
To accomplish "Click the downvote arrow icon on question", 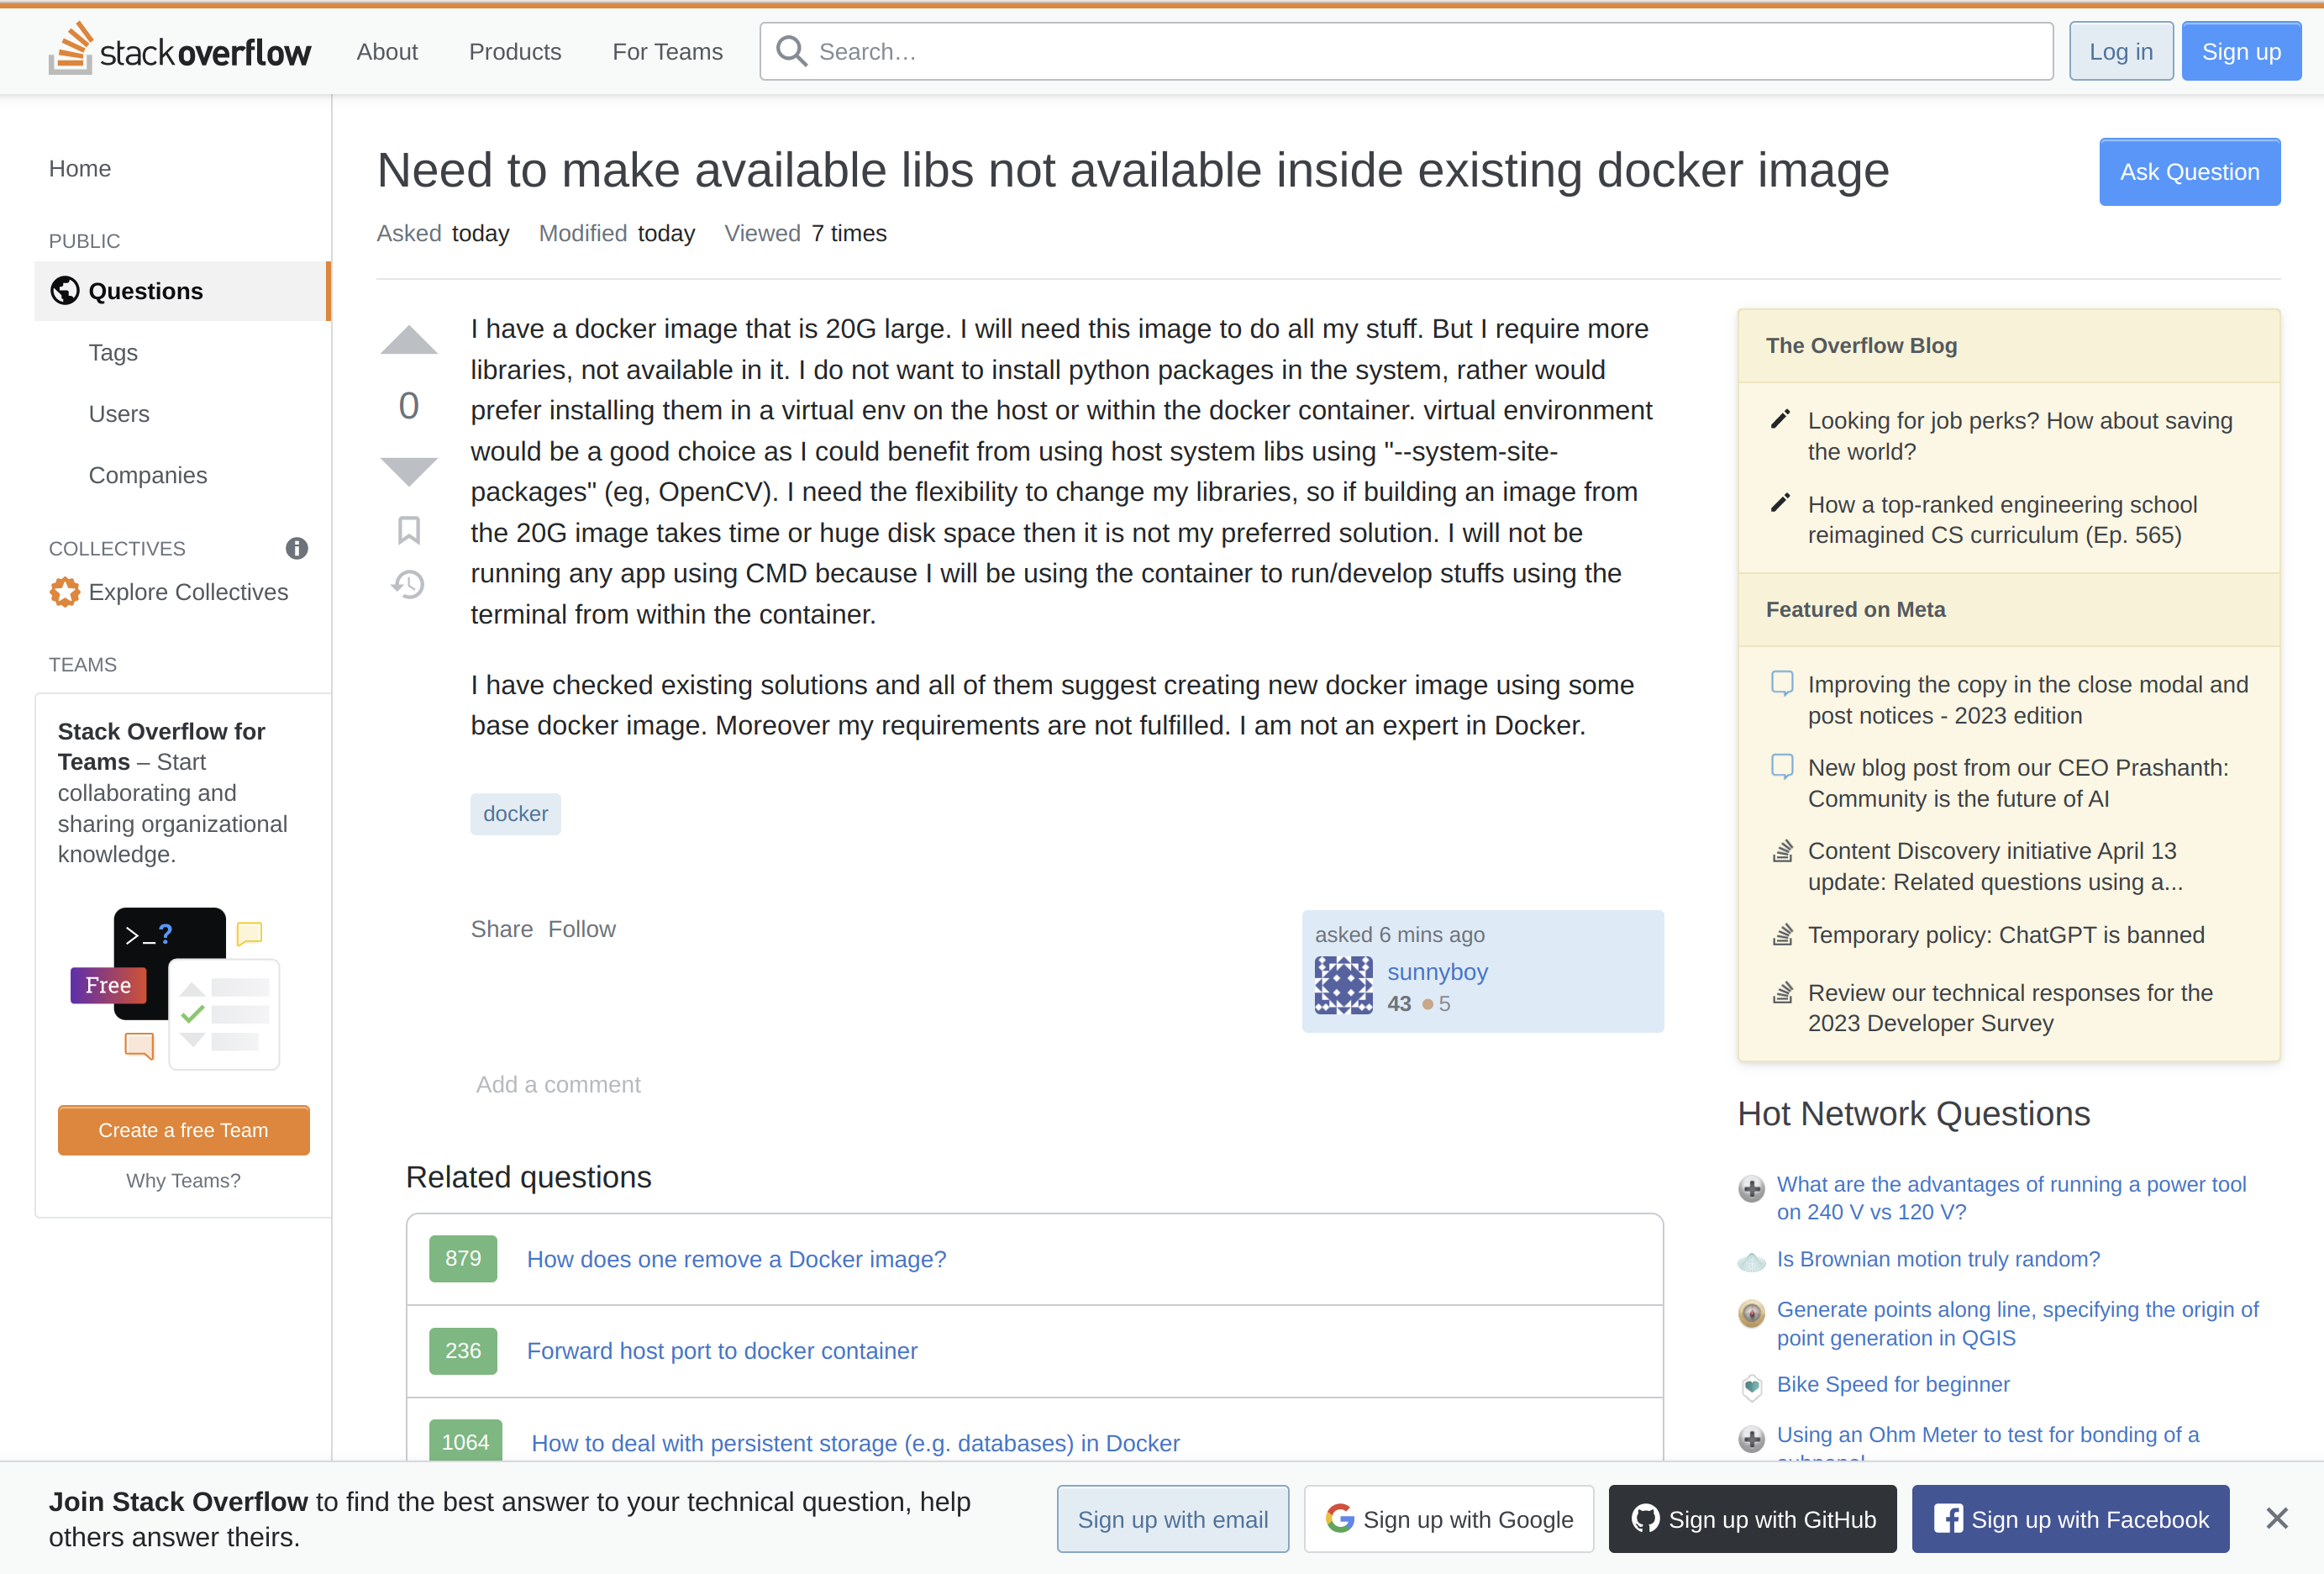I will (407, 471).
